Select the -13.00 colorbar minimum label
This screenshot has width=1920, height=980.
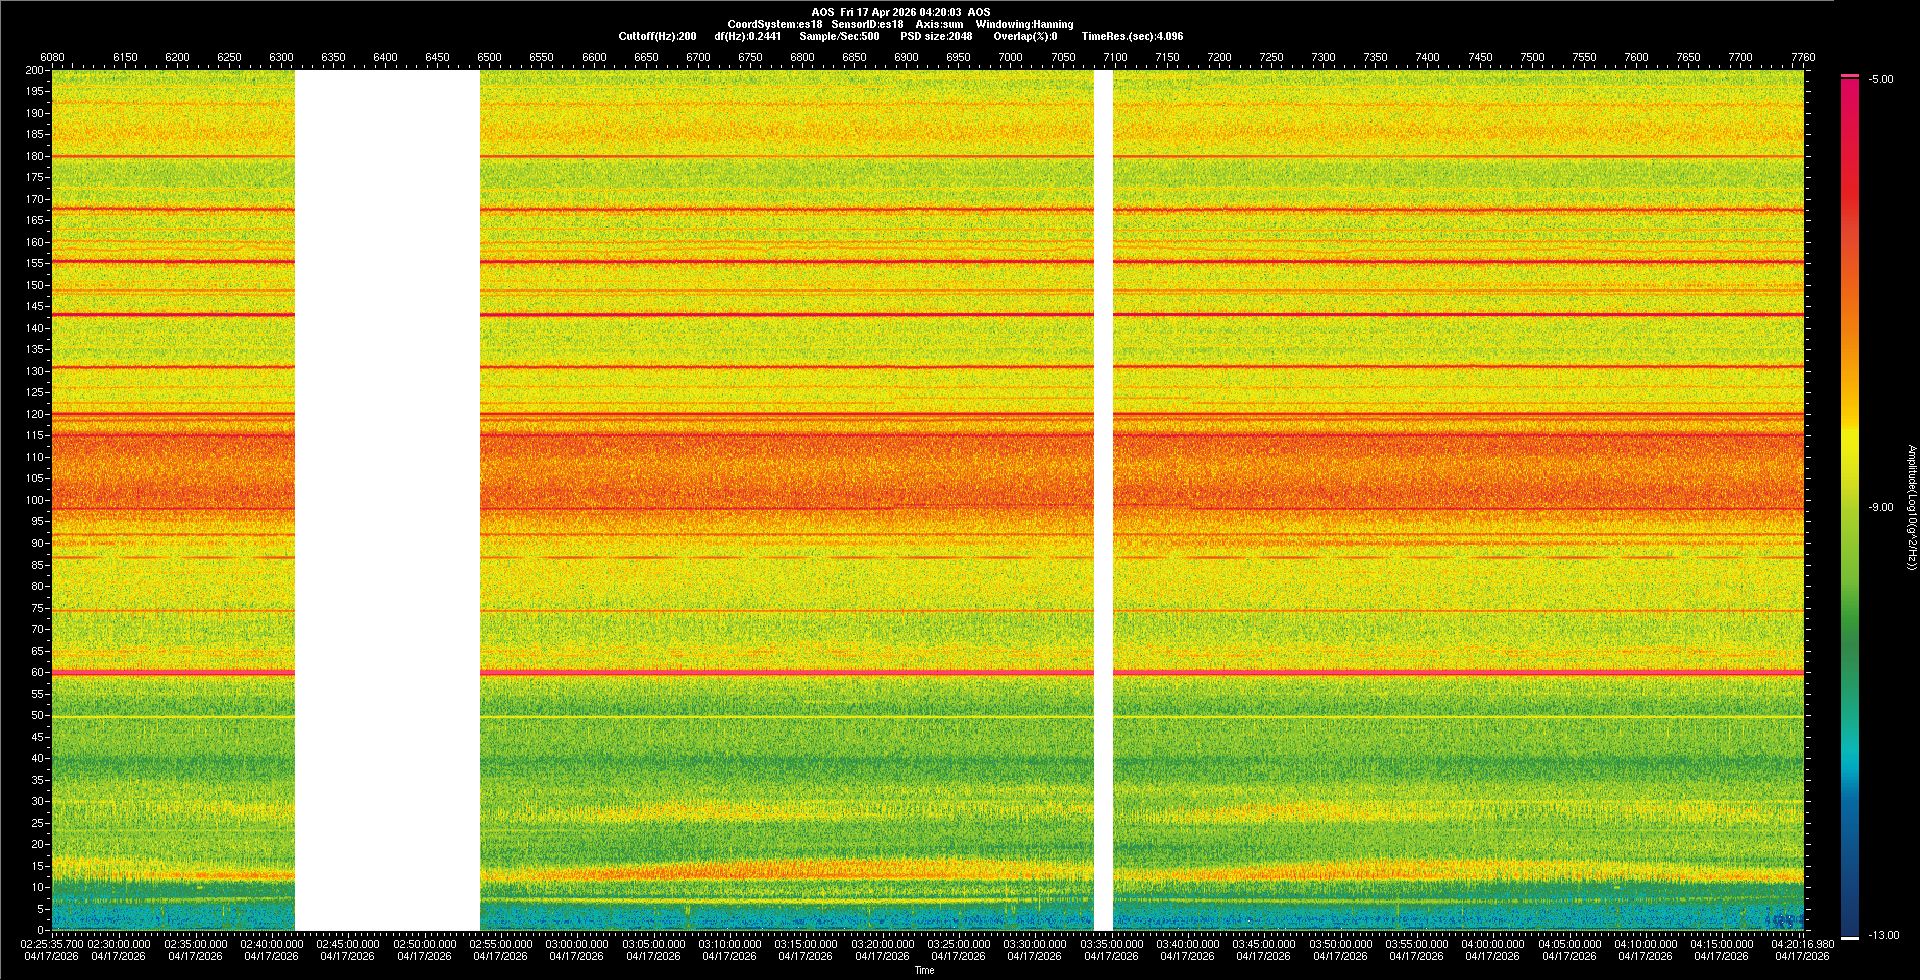(1884, 936)
